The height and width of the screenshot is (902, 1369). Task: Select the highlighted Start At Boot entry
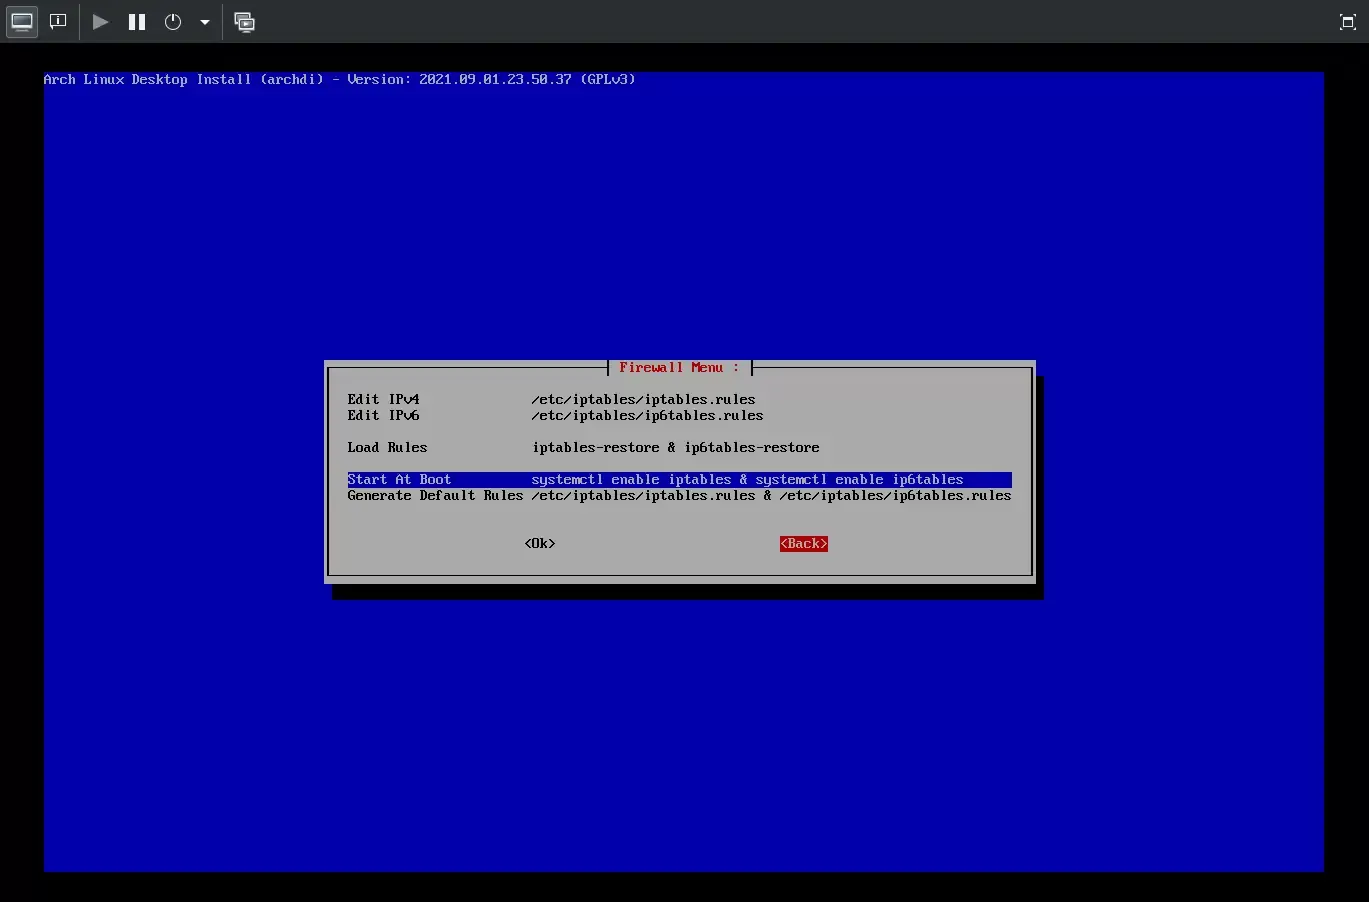coord(399,479)
